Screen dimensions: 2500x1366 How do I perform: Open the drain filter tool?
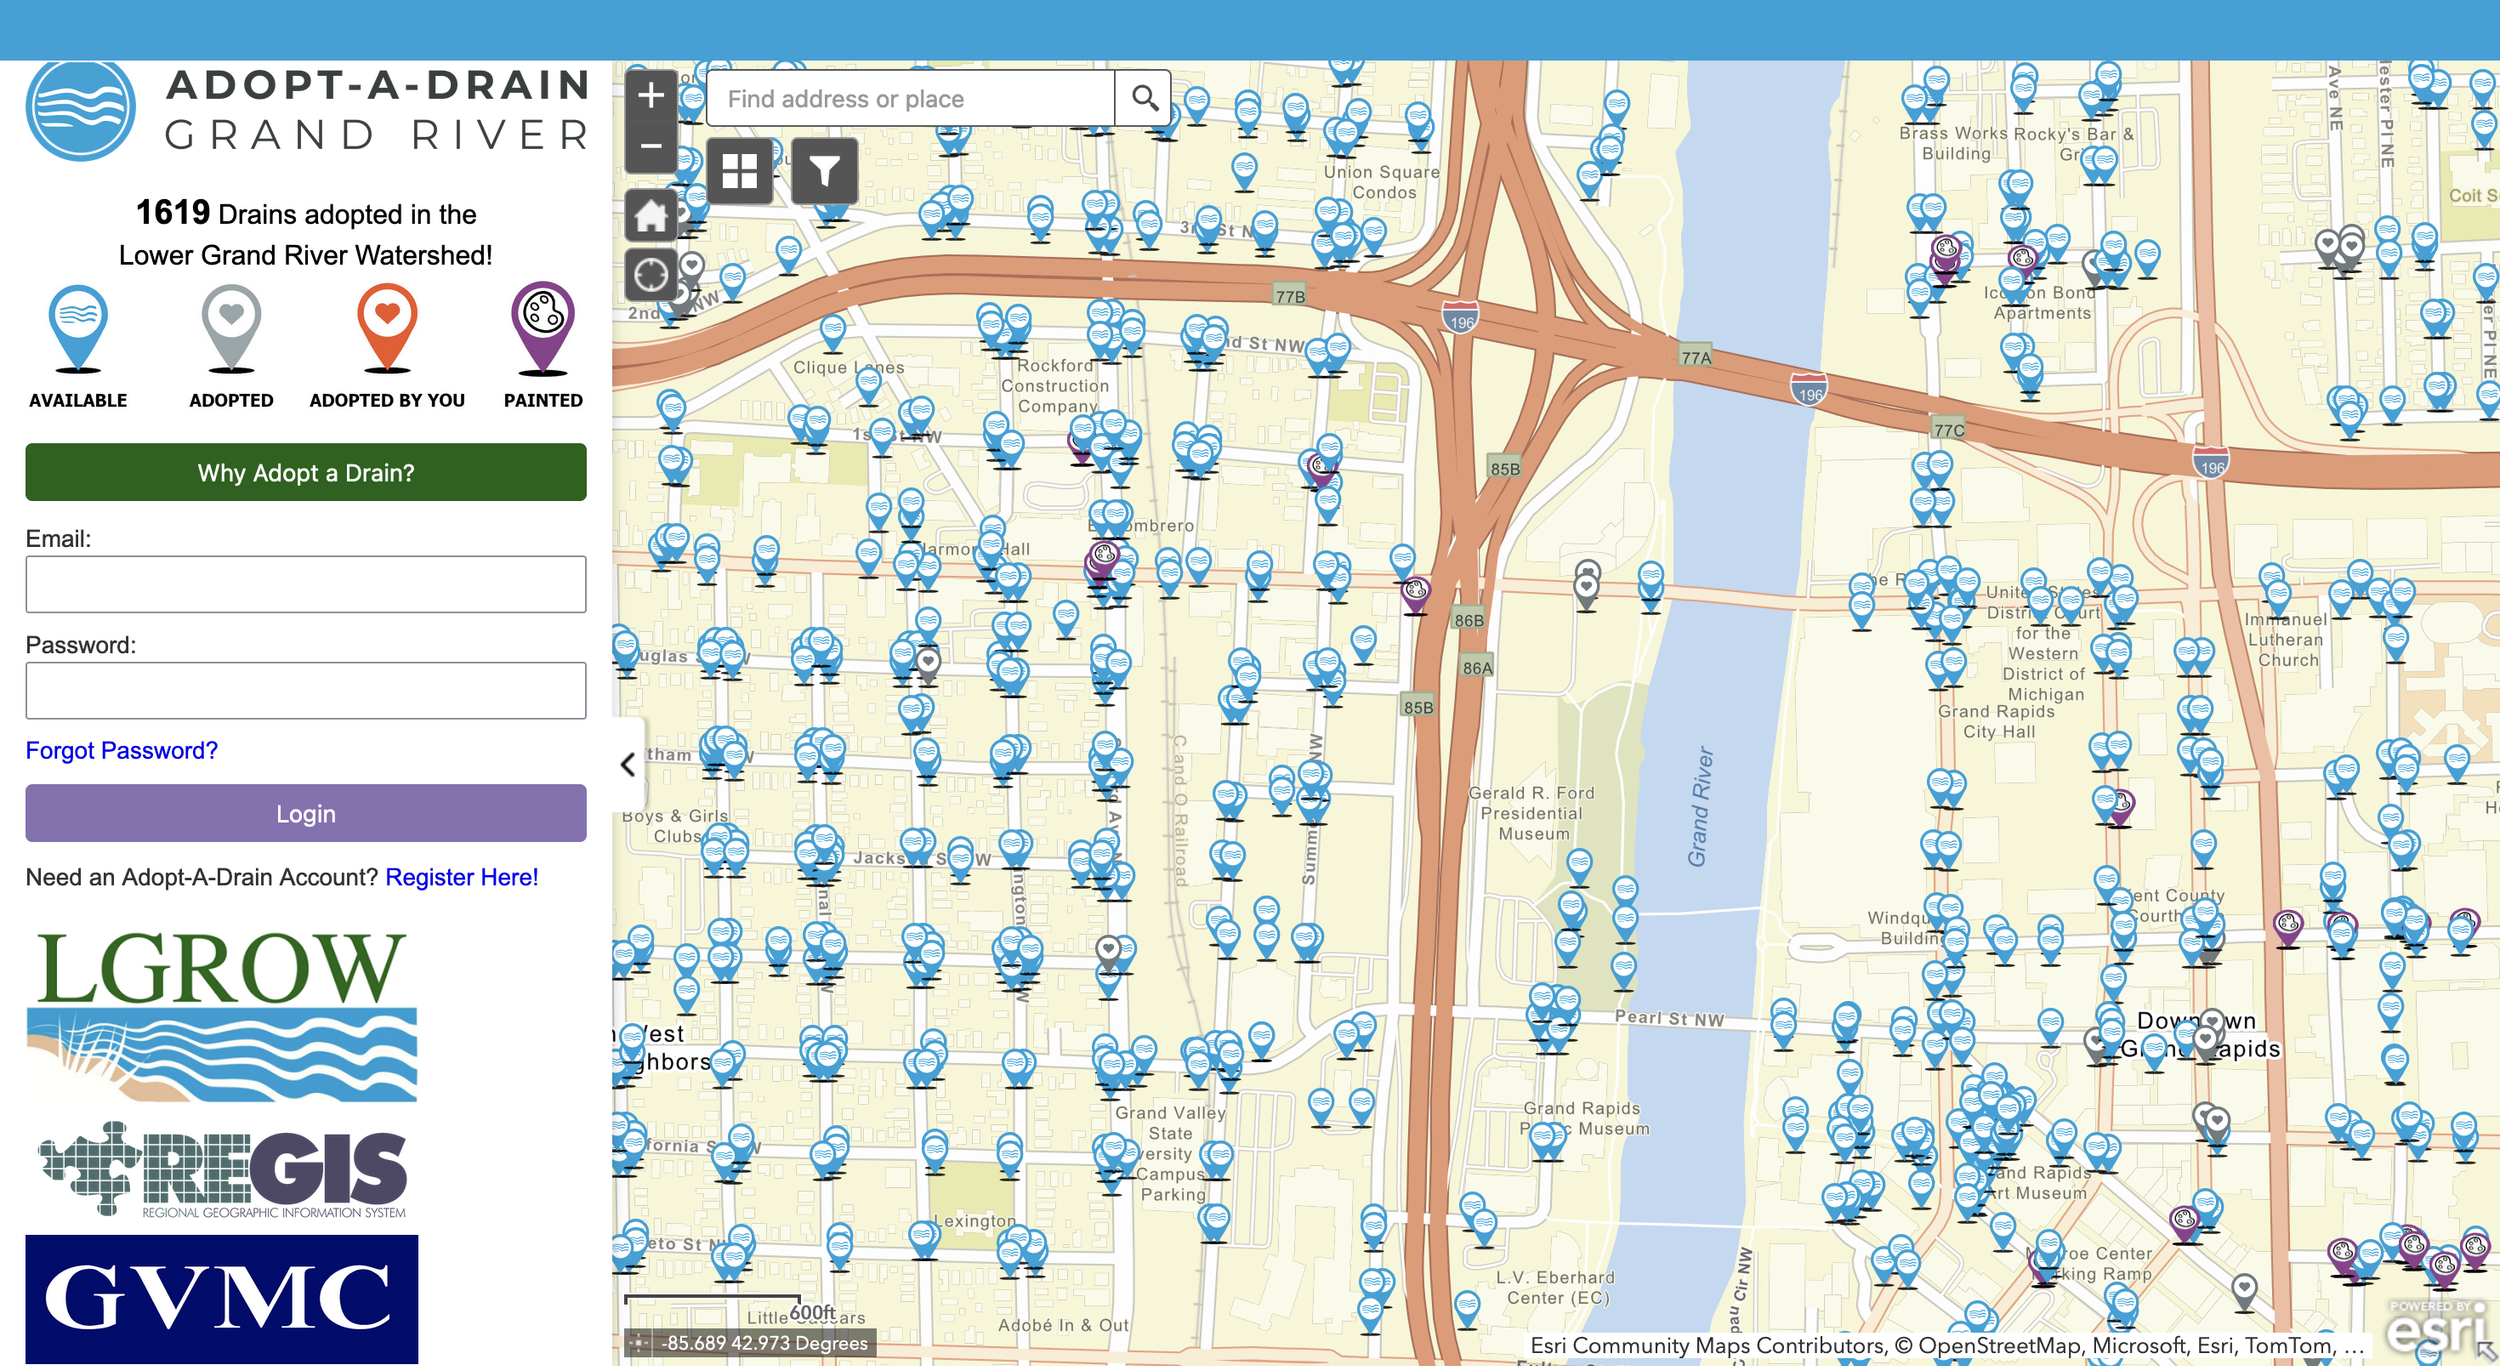coord(824,172)
